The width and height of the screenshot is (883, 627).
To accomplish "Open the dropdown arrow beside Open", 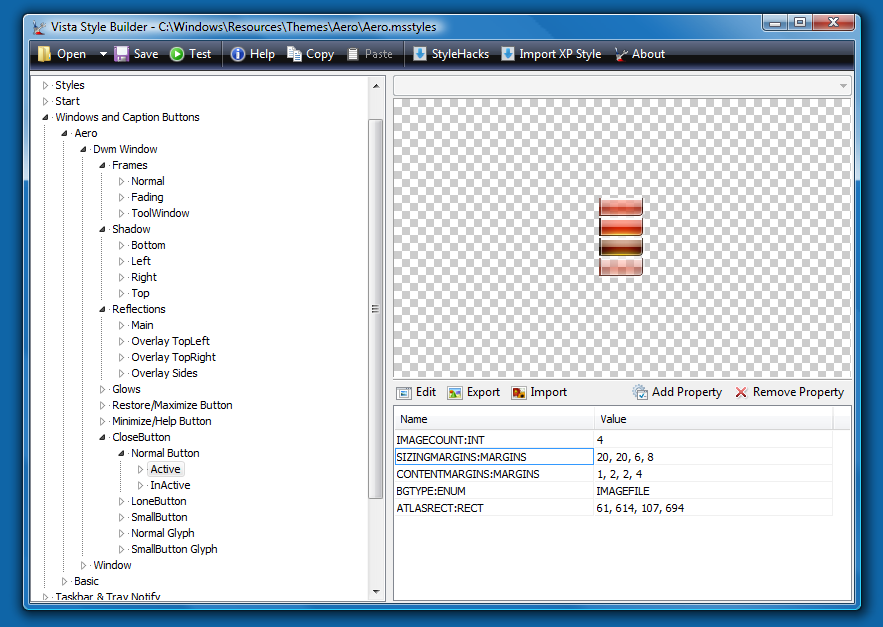I will pyautogui.click(x=103, y=54).
